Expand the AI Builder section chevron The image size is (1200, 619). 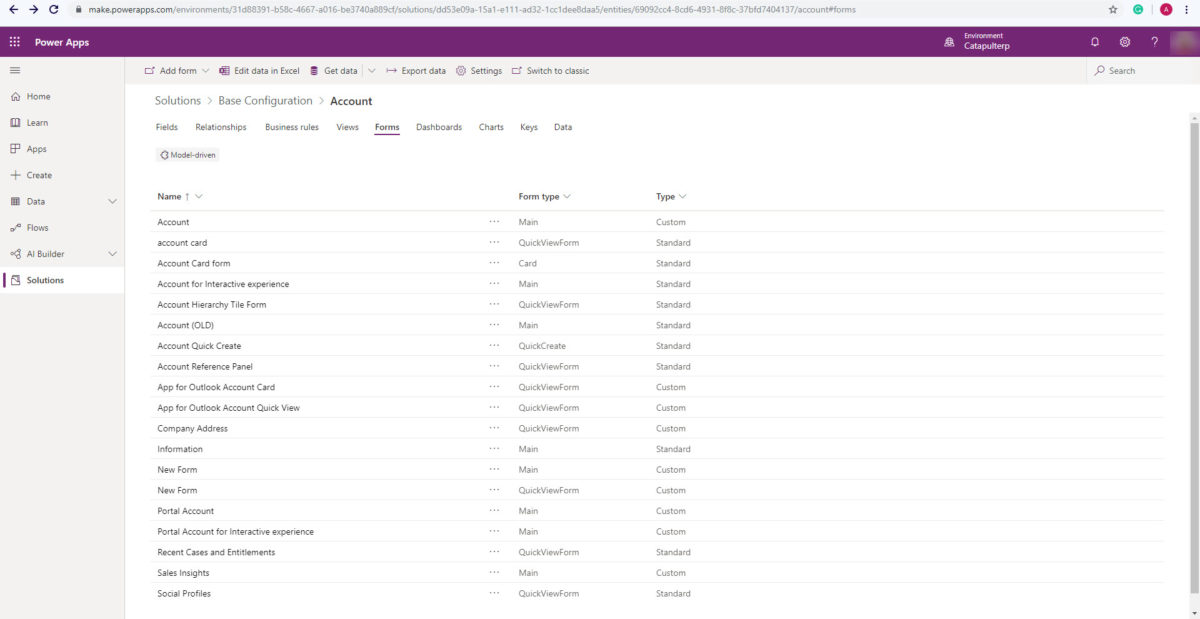click(x=112, y=254)
